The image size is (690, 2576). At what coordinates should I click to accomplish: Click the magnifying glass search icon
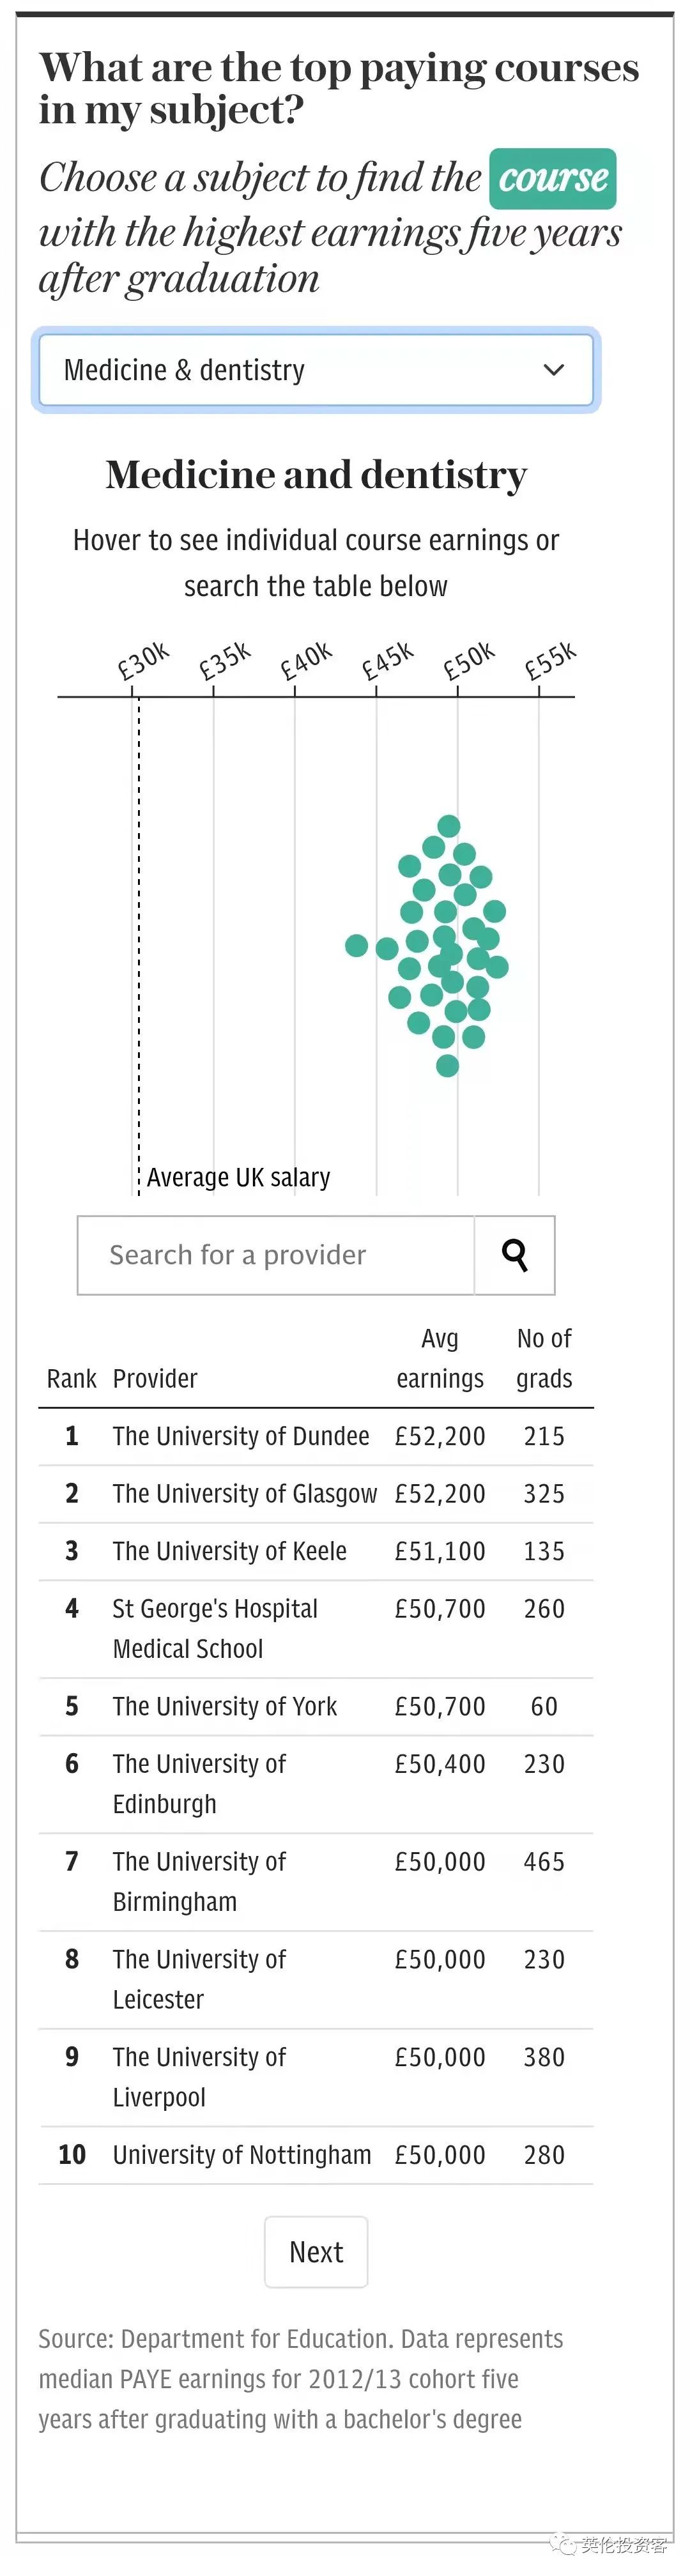tap(515, 1254)
